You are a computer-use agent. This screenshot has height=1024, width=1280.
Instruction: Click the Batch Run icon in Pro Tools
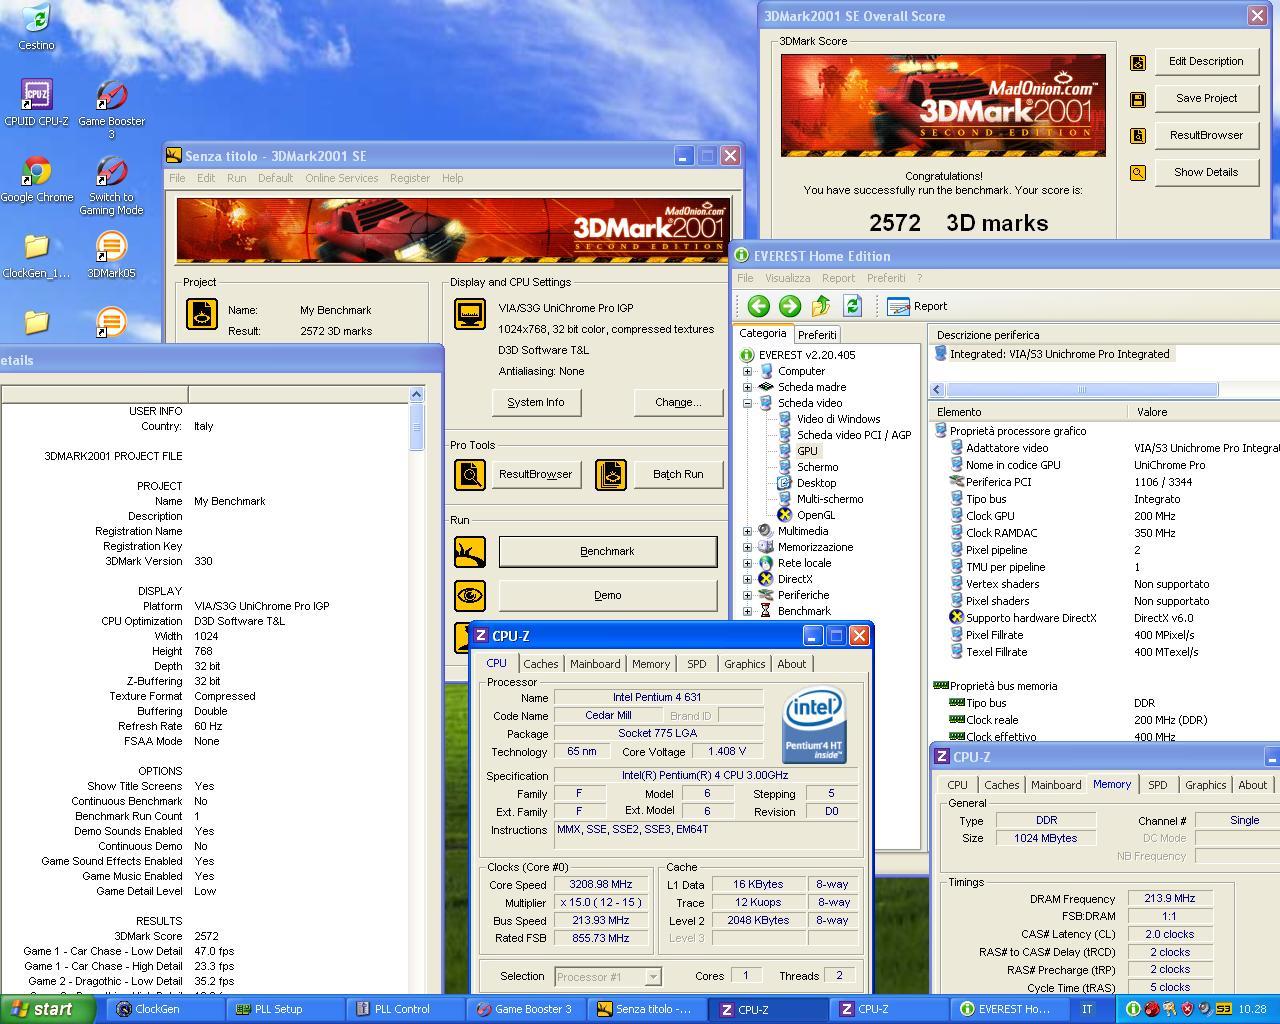tap(611, 474)
